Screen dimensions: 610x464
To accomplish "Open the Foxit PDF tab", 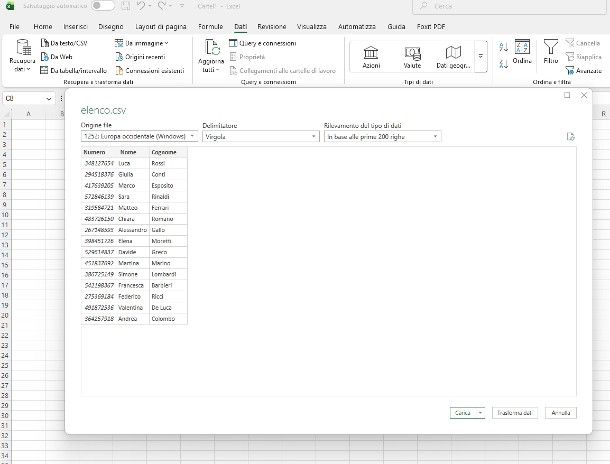I will (431, 26).
